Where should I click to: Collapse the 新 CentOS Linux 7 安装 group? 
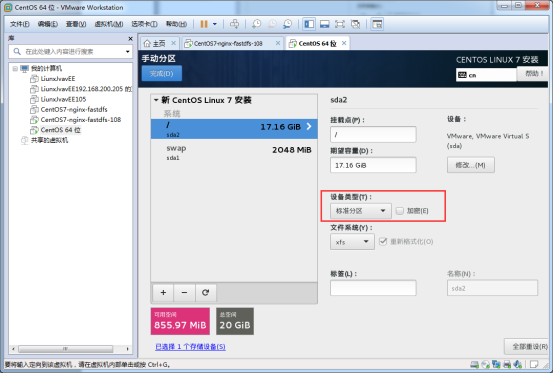tap(156, 100)
